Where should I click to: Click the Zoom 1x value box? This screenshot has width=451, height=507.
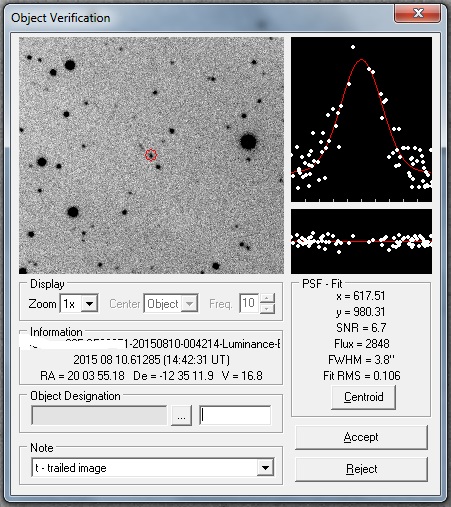[71, 304]
